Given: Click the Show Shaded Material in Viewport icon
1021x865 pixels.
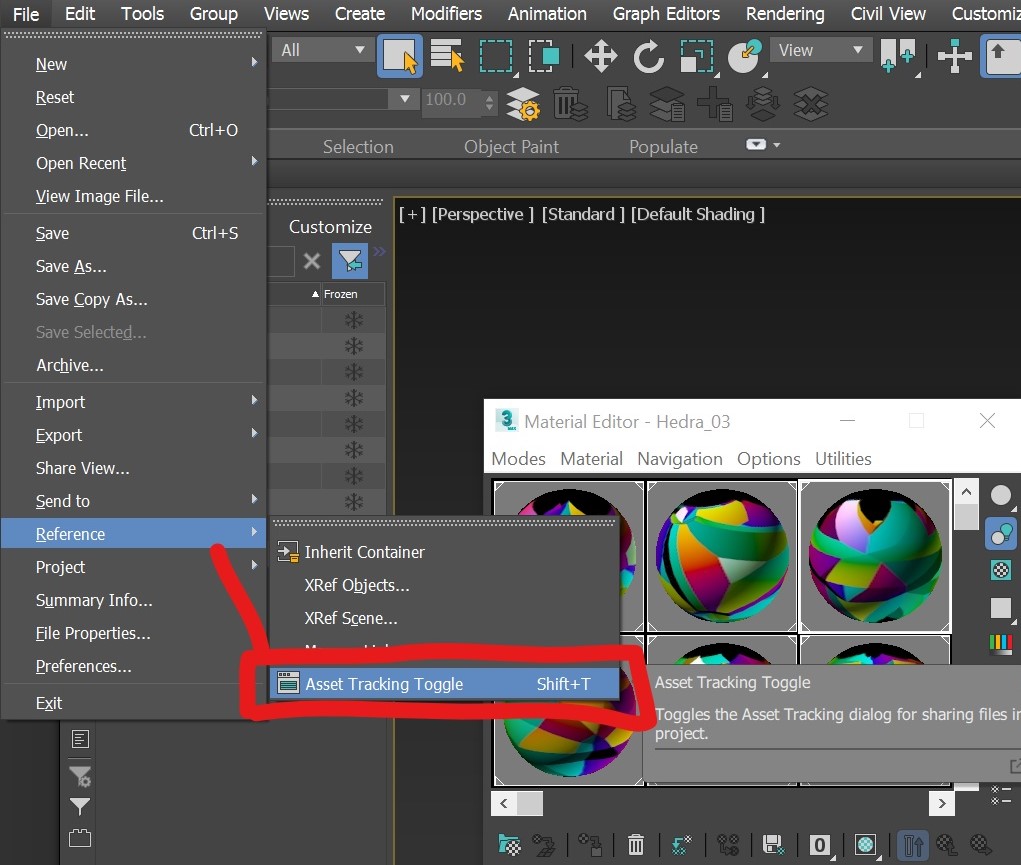Looking at the screenshot, I should point(866,845).
